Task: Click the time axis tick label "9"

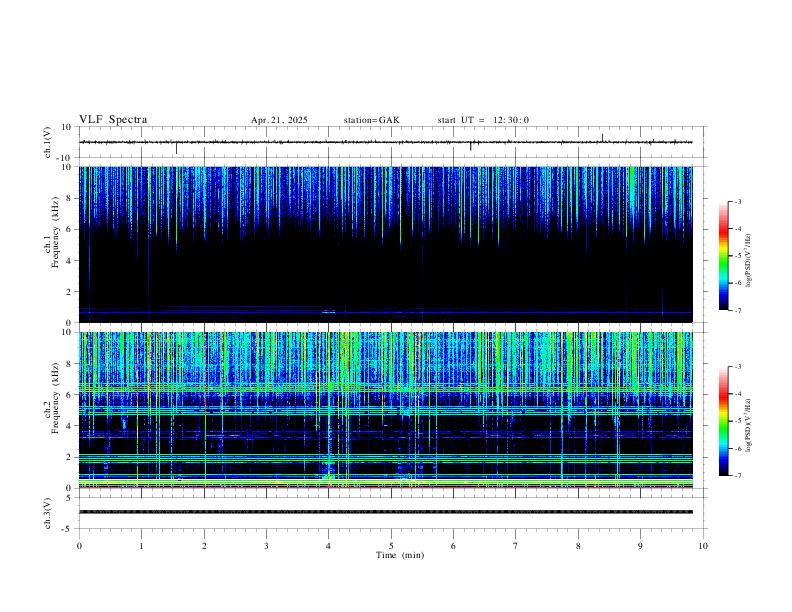Action: [x=640, y=546]
